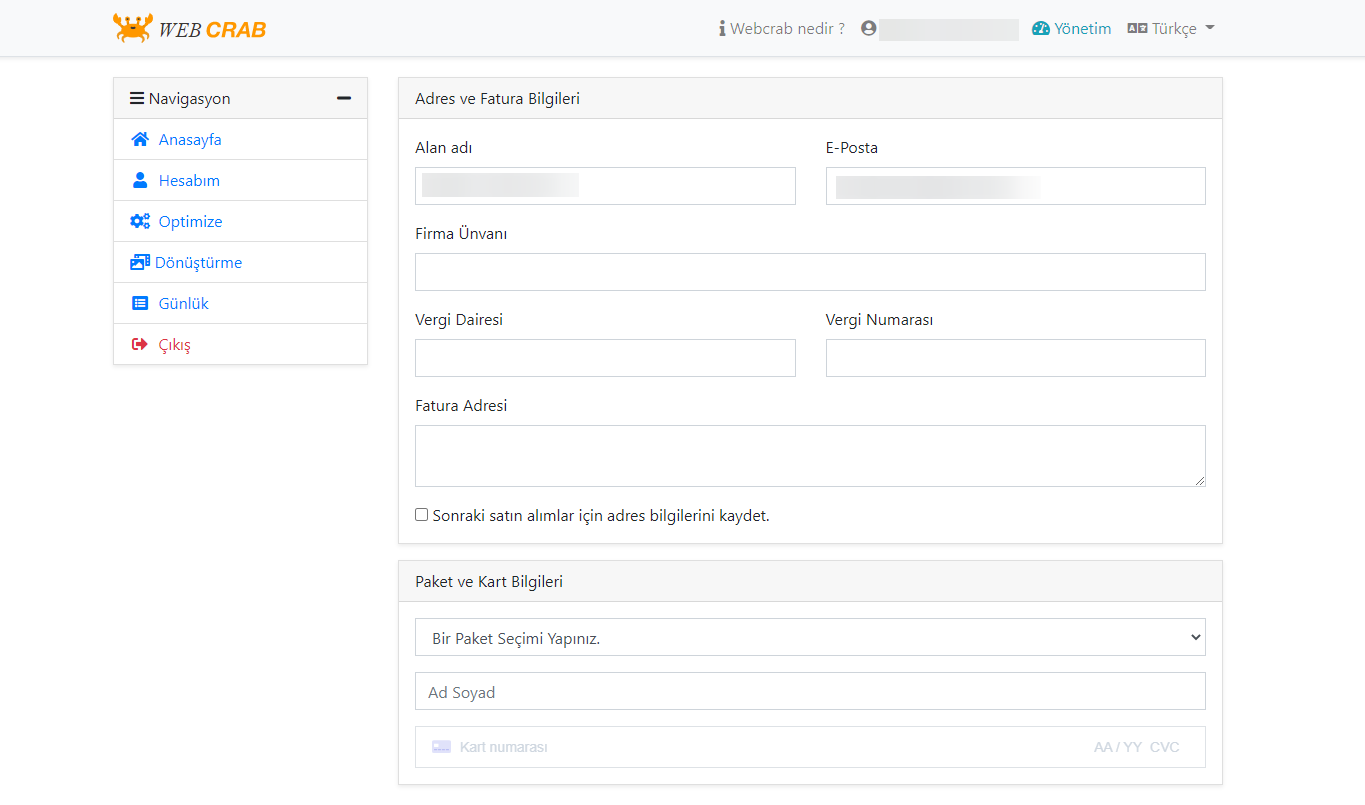This screenshot has width=1365, height=805.
Task: Click the Optimize gears icon
Action: point(140,221)
